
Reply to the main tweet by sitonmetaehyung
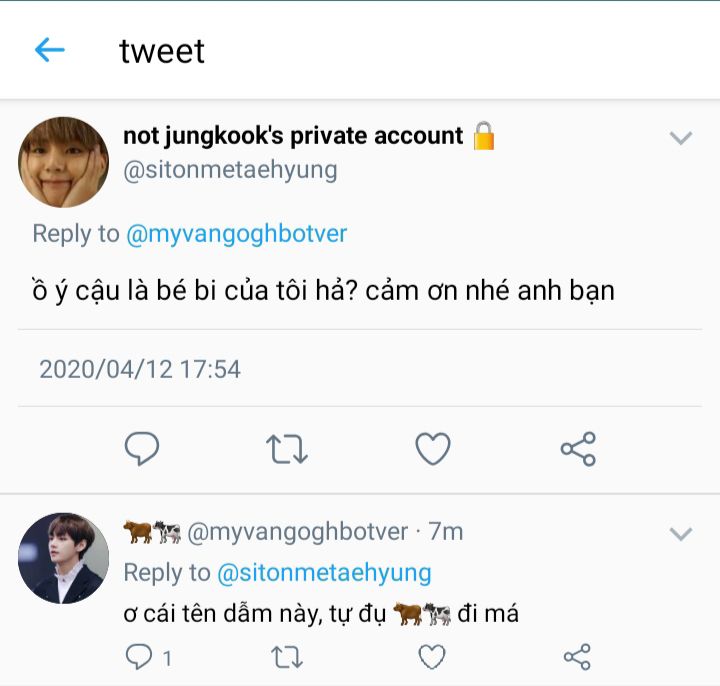click(142, 449)
